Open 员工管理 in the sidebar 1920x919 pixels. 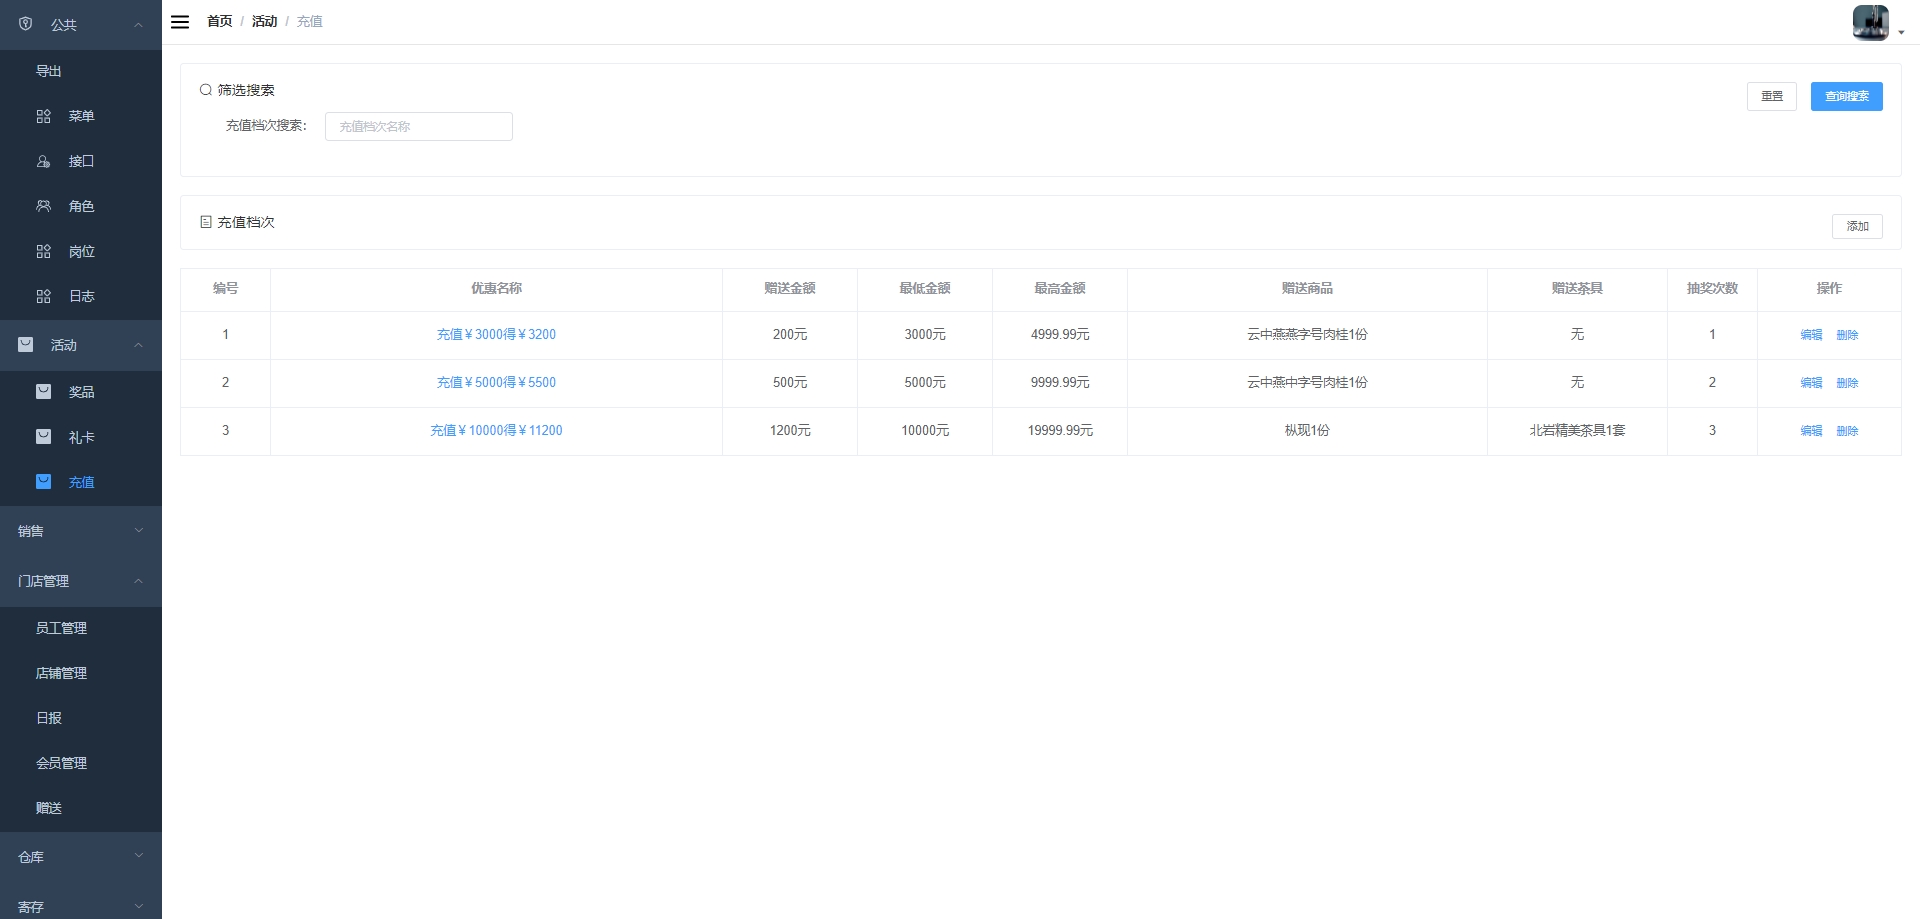[x=81, y=628]
